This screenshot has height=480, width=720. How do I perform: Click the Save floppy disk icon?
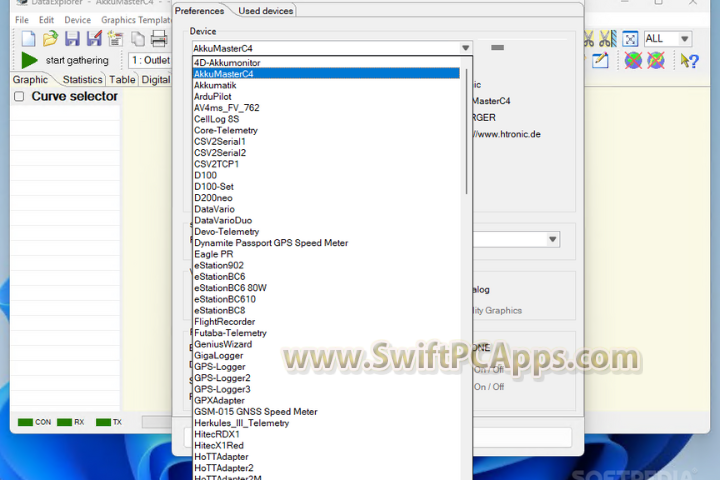(72, 39)
